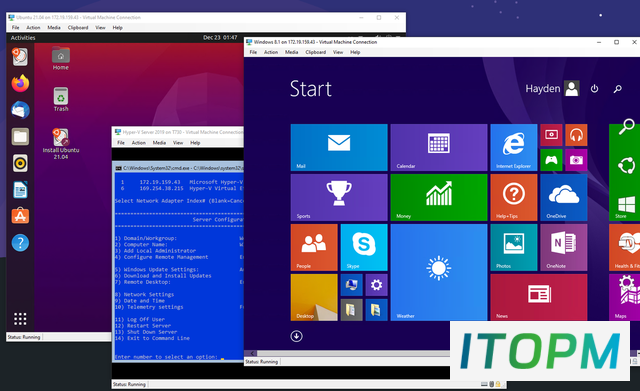The image size is (640, 391).
Task: Open Show Applications grid in Ubuntu dock
Action: point(20,319)
